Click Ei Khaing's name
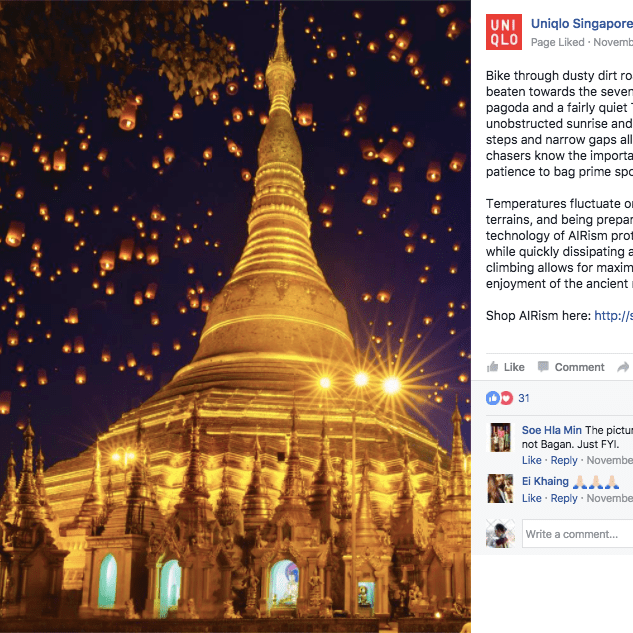The height and width of the screenshot is (633, 633). point(545,481)
